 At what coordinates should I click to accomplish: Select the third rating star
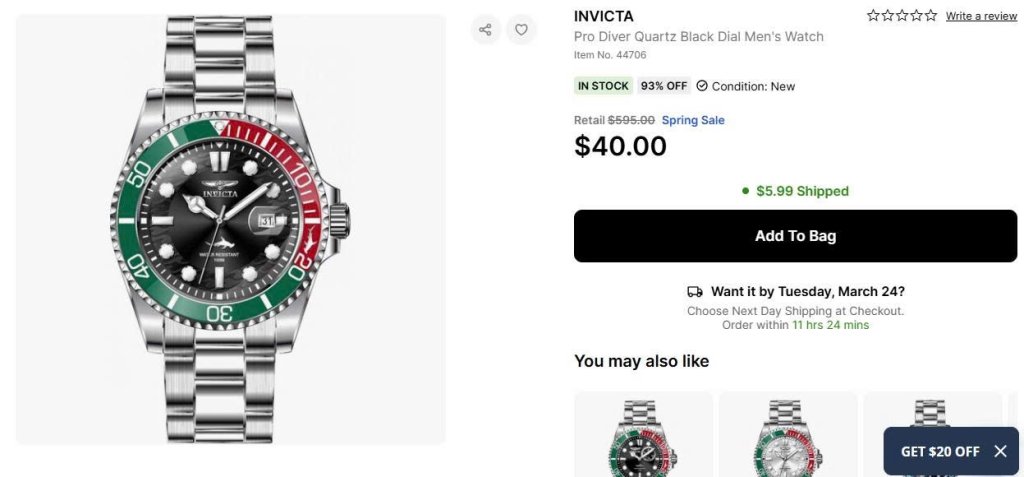(902, 15)
